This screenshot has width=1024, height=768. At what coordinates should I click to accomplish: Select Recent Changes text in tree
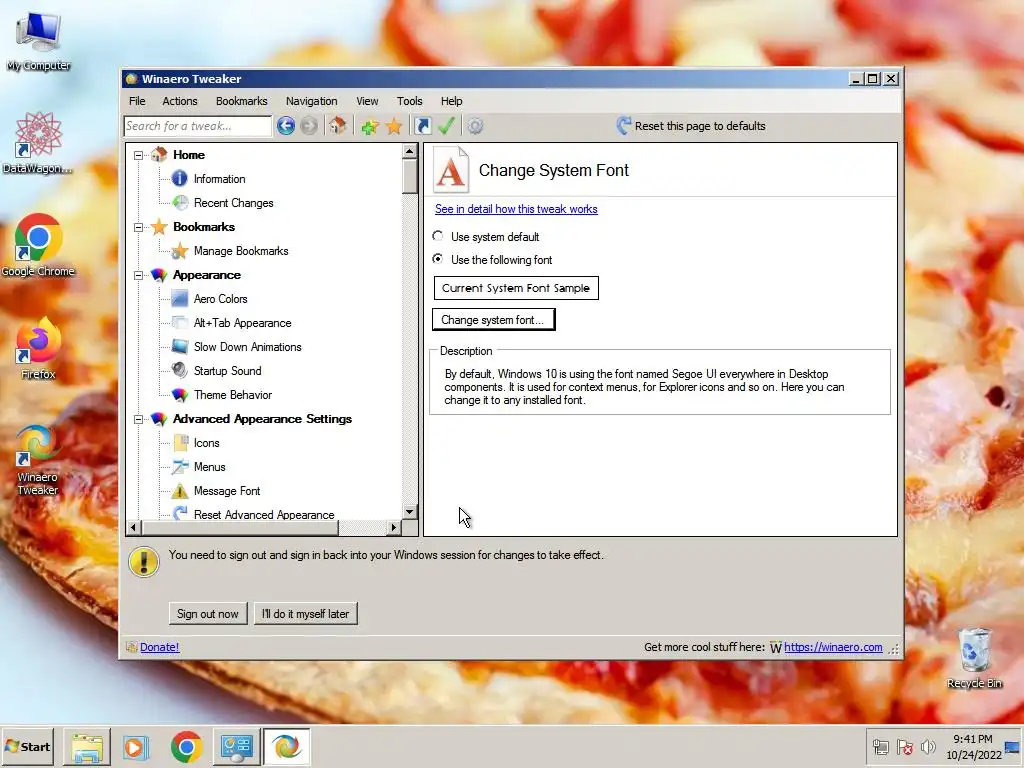233,203
